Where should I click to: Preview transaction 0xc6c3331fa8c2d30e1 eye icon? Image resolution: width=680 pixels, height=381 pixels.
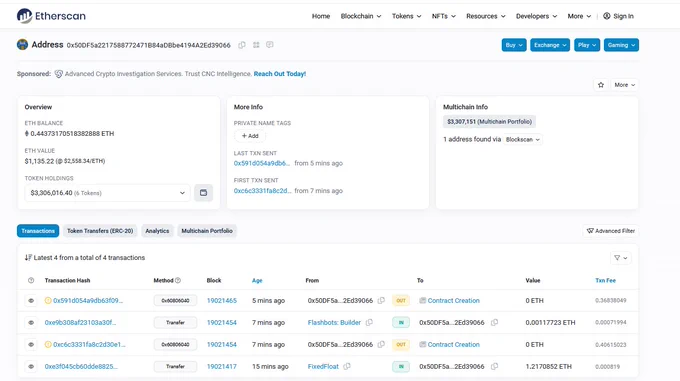click(31, 345)
